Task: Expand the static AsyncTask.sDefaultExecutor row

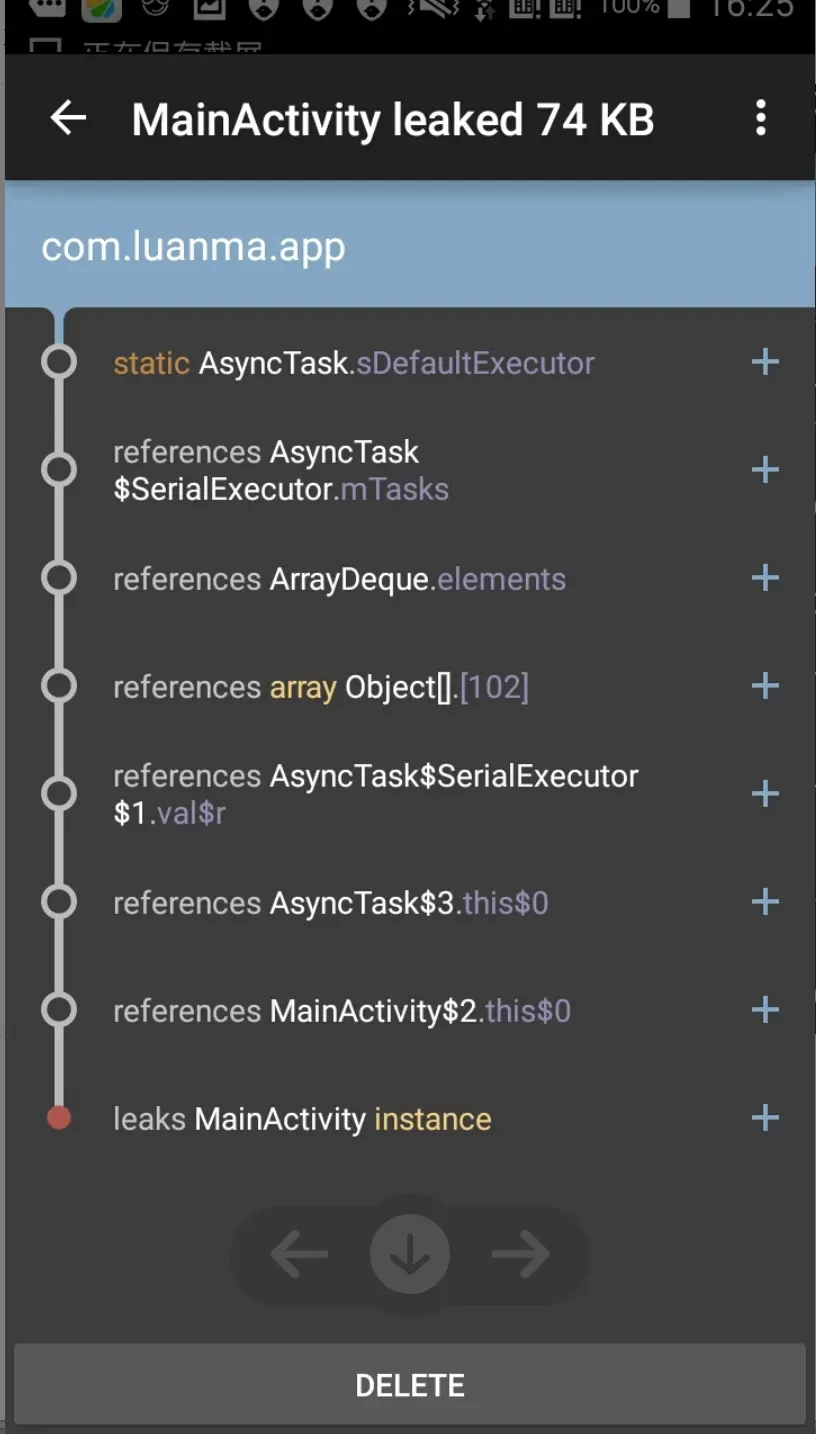Action: 765,362
